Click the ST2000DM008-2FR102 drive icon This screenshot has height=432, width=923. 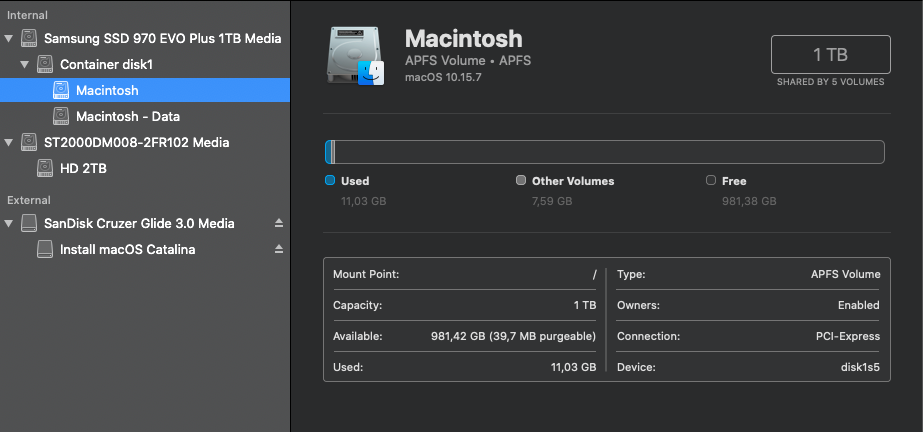pos(29,142)
